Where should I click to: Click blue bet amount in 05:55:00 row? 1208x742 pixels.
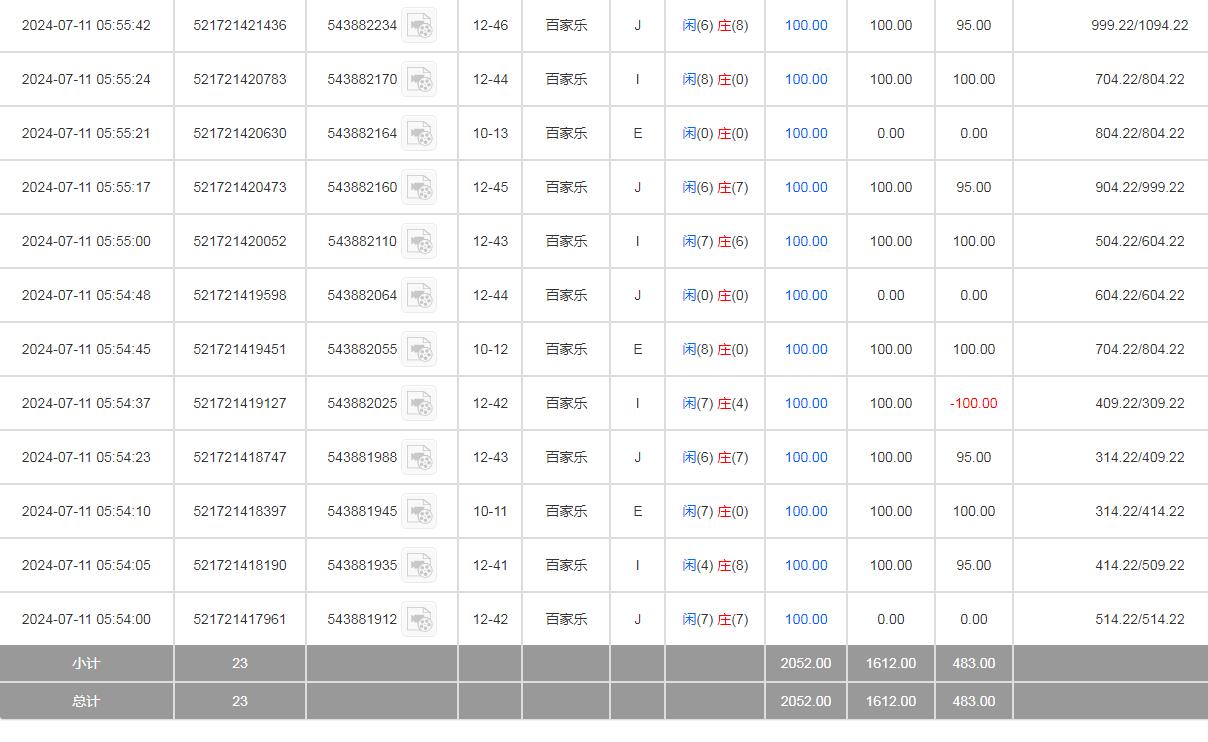coord(805,241)
